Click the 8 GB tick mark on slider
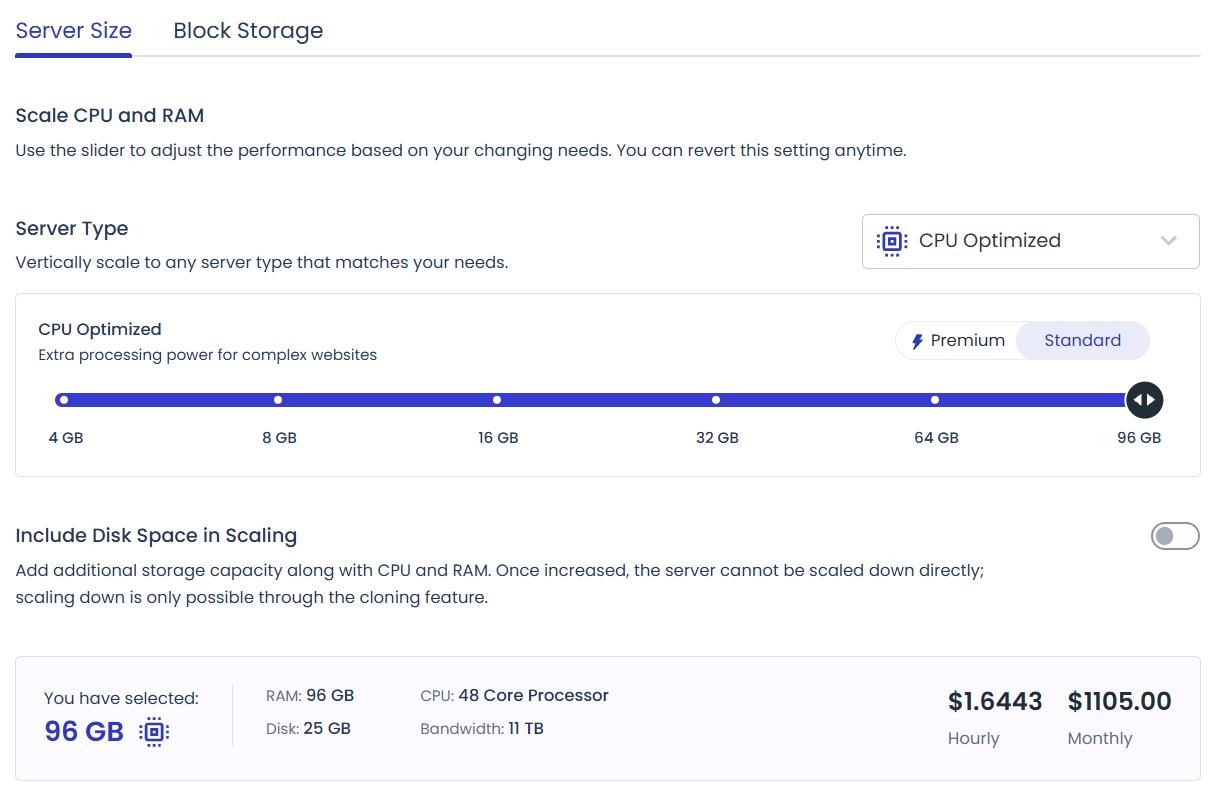1215x797 pixels. (x=278, y=399)
